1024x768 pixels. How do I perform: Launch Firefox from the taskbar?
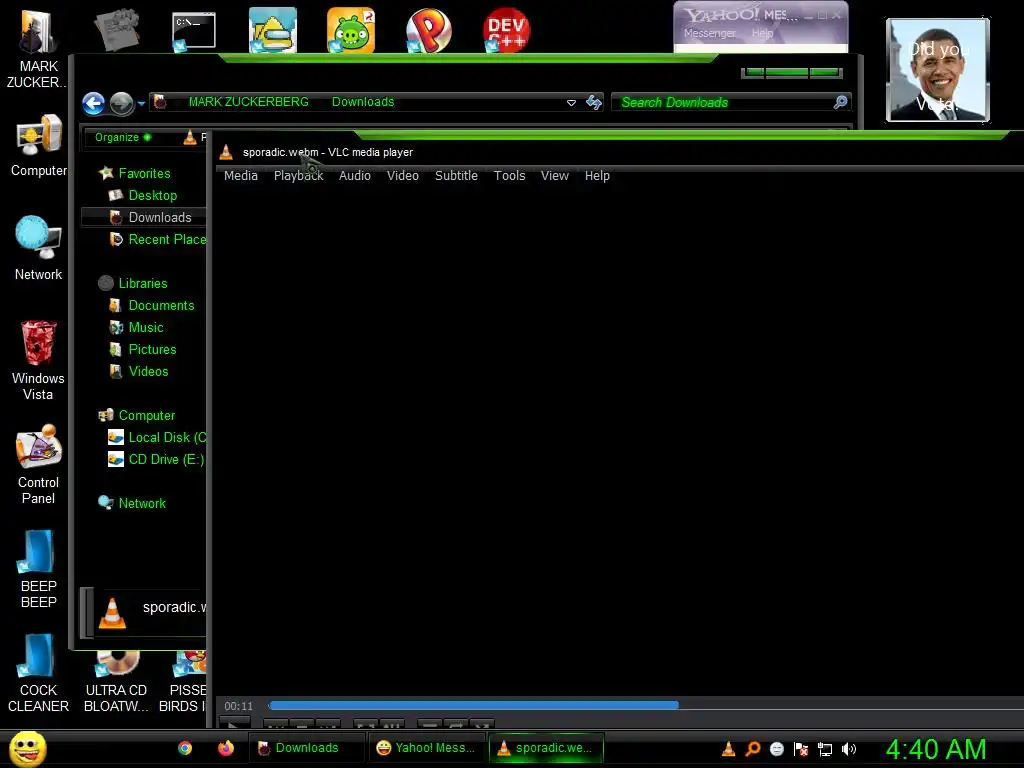[x=226, y=748]
